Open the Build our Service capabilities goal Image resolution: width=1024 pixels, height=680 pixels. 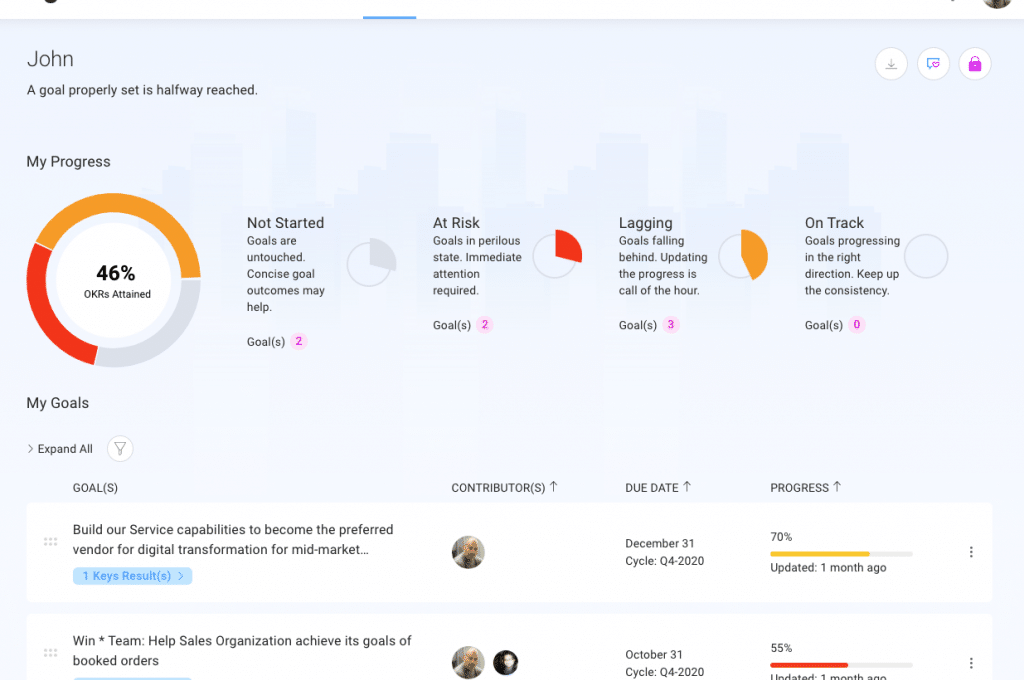click(x=233, y=539)
